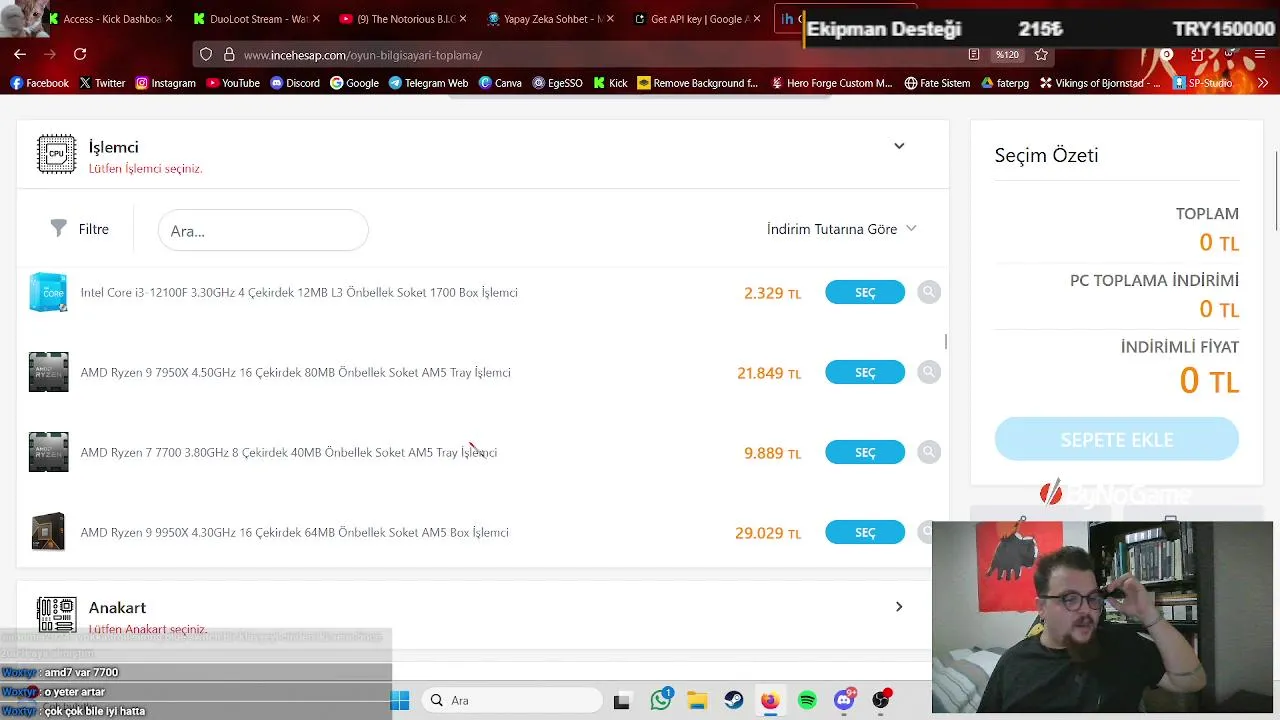Open Twitter bookmark
This screenshot has height=720, width=1280.
(102, 83)
